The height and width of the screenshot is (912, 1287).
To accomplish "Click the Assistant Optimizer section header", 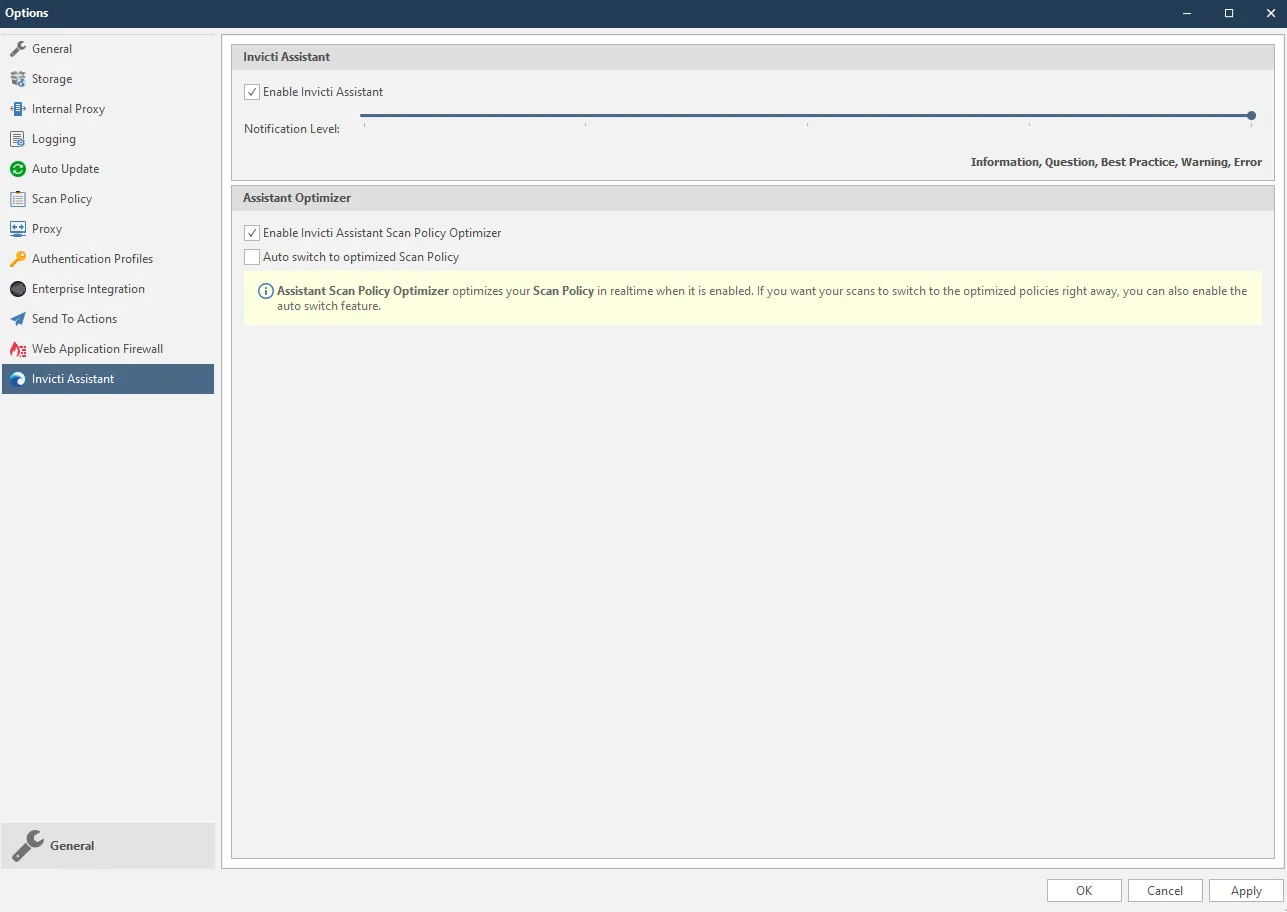I will [x=753, y=198].
